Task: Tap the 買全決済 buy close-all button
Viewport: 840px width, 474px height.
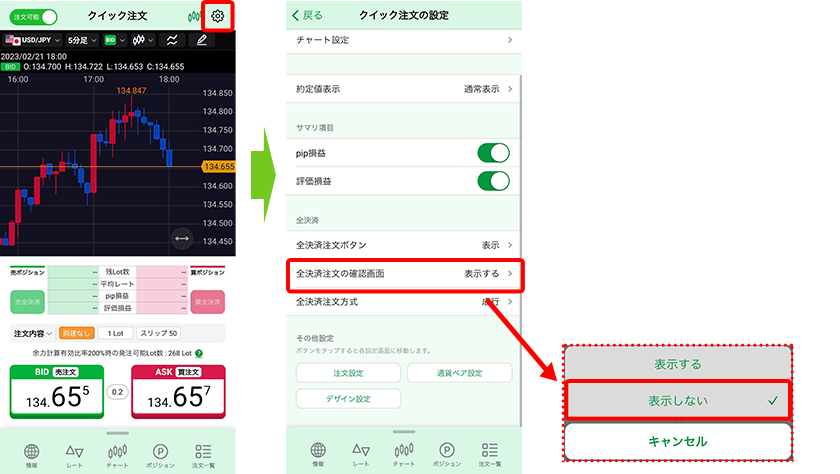Action: coord(207,302)
